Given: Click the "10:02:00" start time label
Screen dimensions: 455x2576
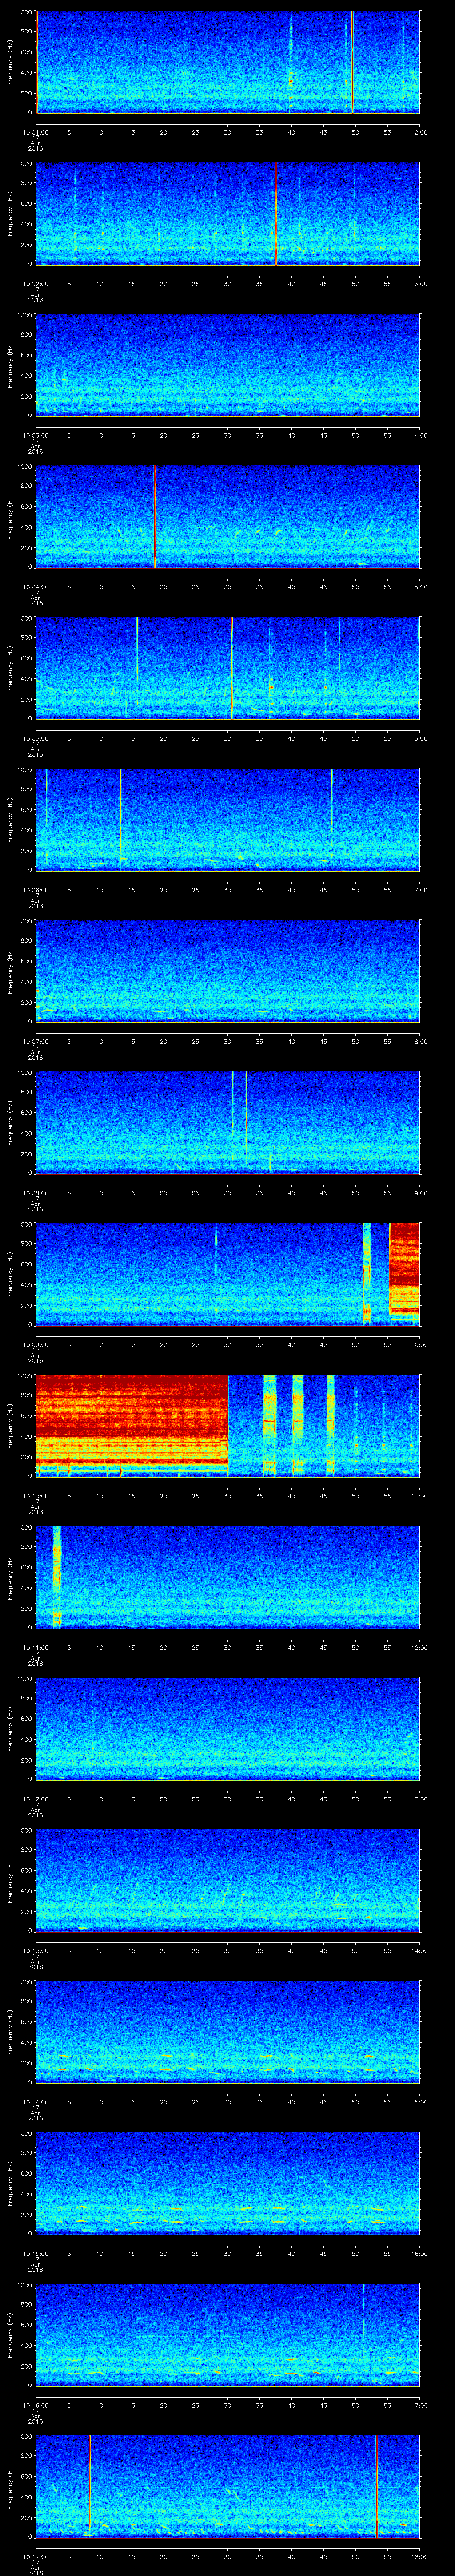Looking at the screenshot, I should click(35, 284).
